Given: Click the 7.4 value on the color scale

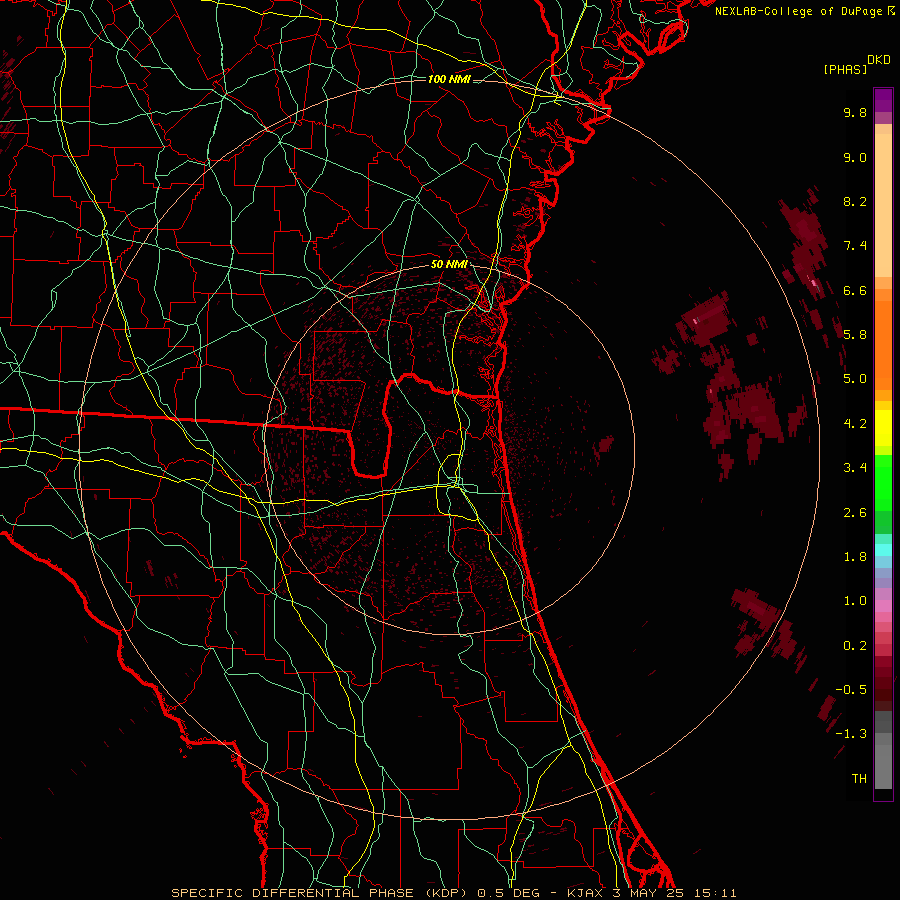Looking at the screenshot, I should point(855,246).
